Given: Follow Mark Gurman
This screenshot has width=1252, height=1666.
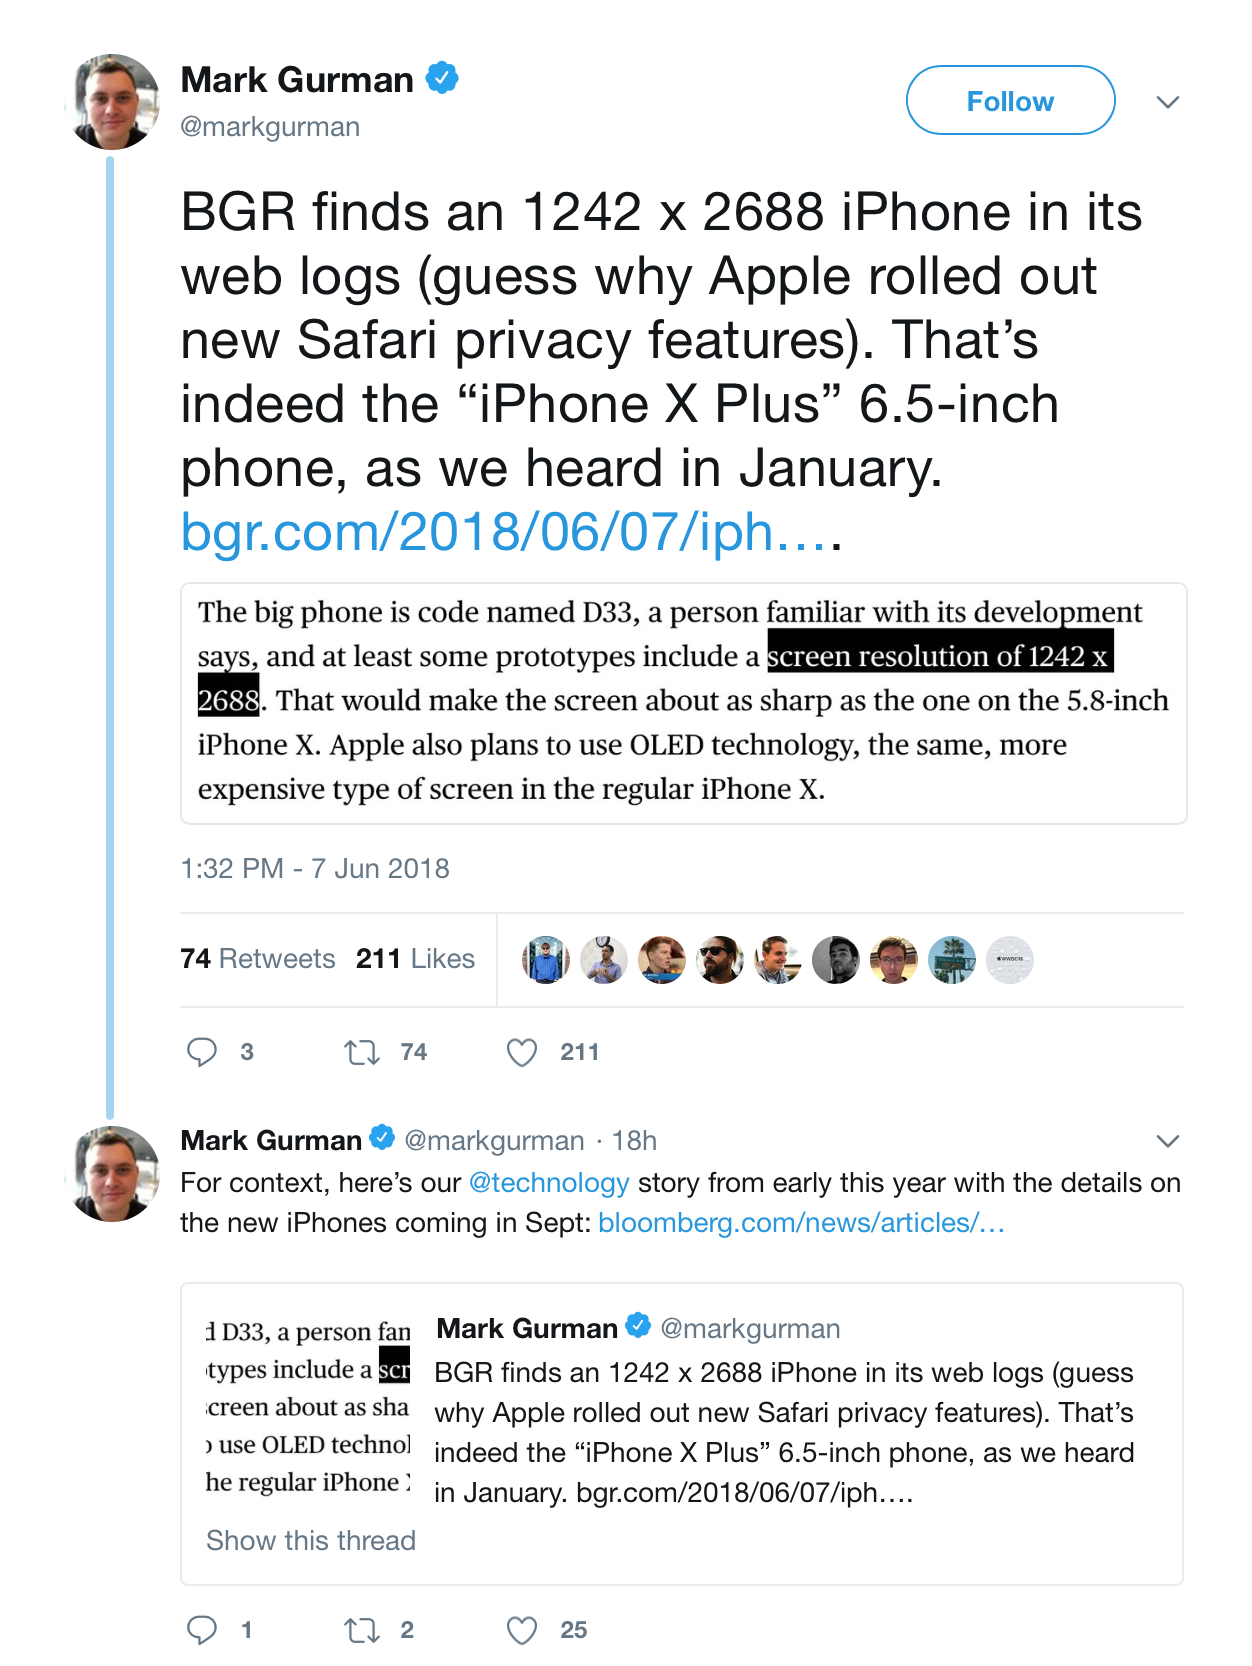Looking at the screenshot, I should [1010, 101].
